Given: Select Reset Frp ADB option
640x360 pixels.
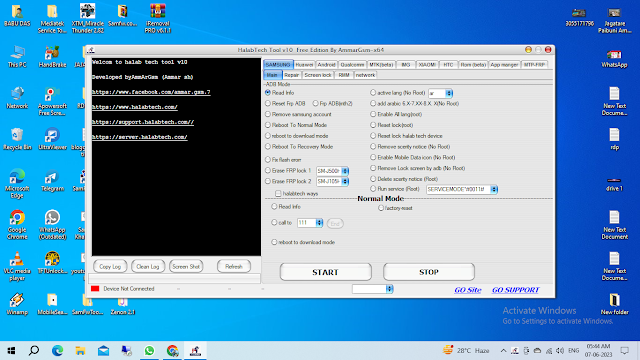Looking at the screenshot, I should point(268,104).
